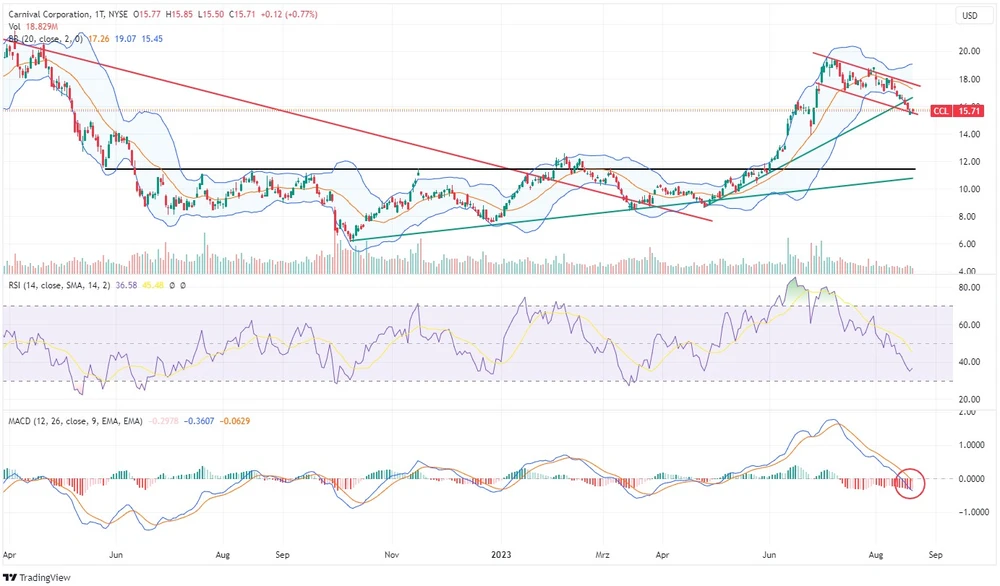Image resolution: width=1000 pixels, height=586 pixels.
Task: Select the black horizontal resistance line
Action: 500,169
